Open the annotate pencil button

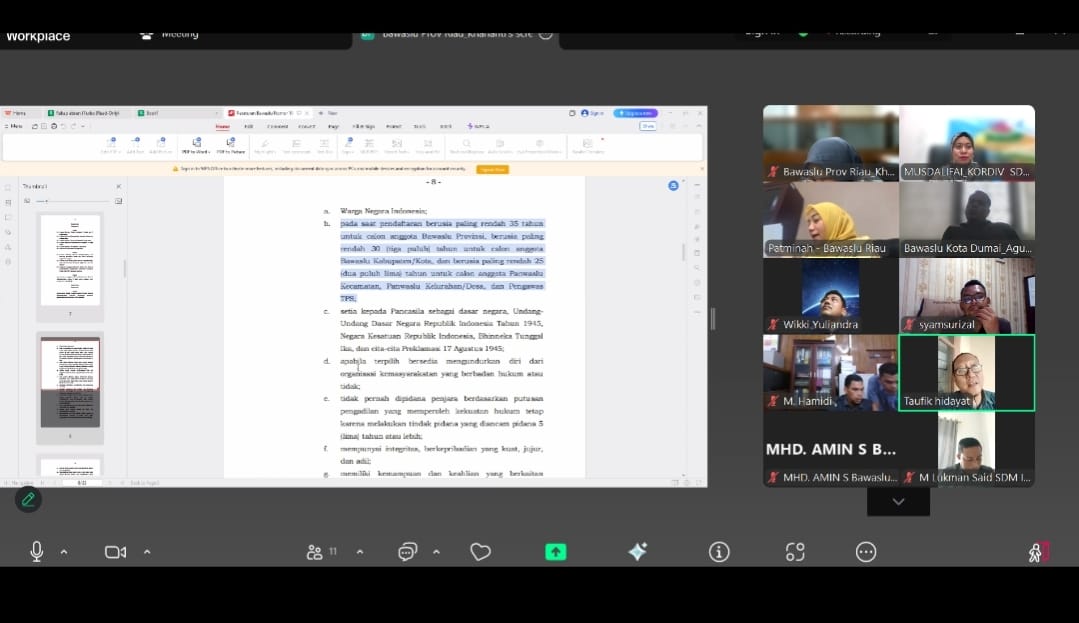(28, 499)
